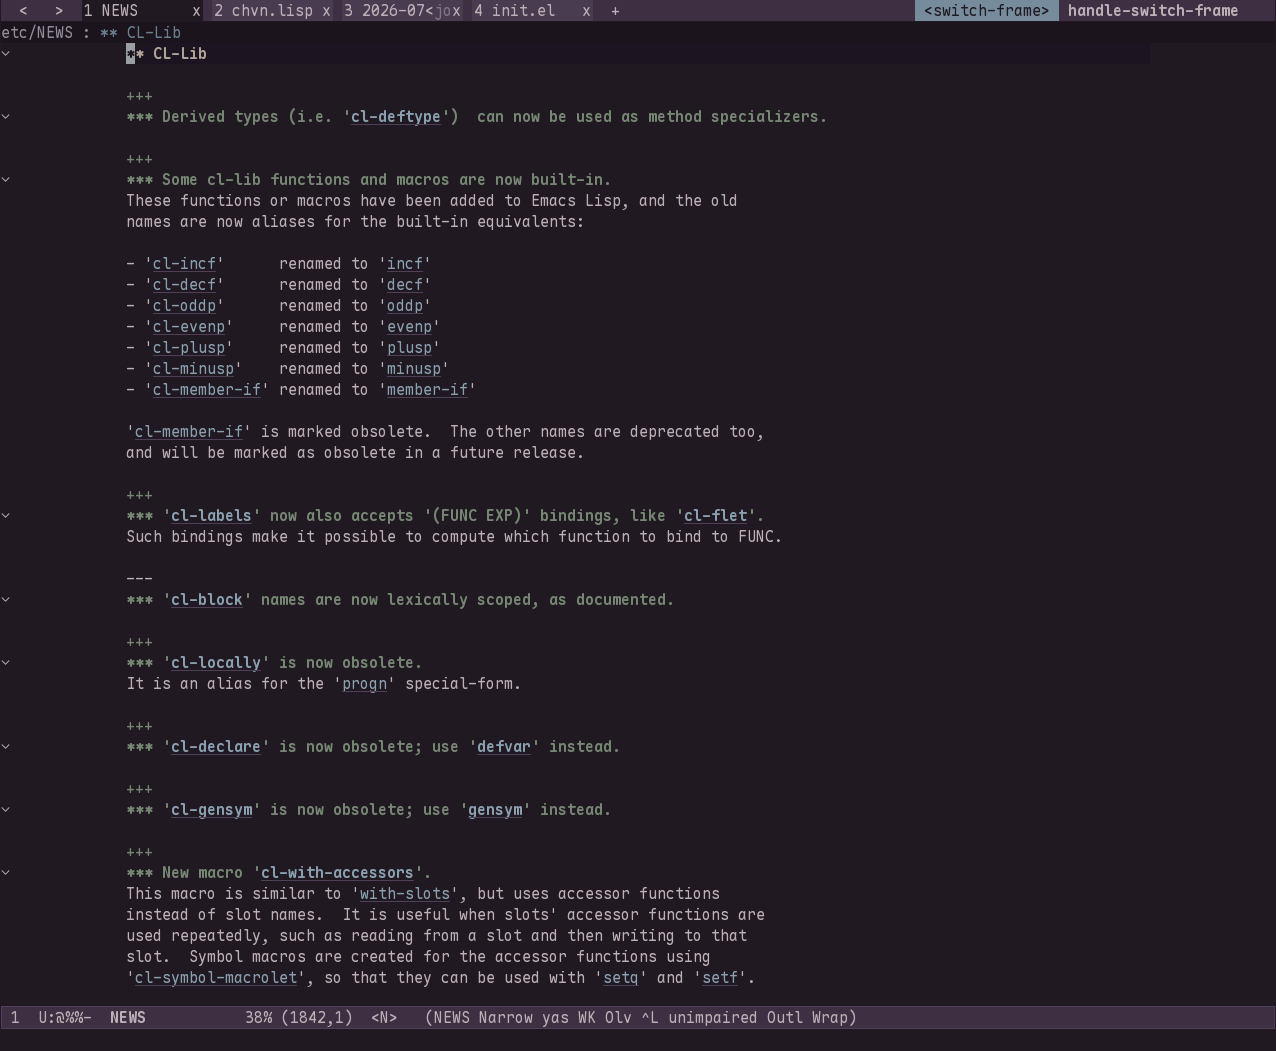Image resolution: width=1276 pixels, height=1051 pixels.
Task: Open the 'evenp' link after renamed to
Action: click(x=409, y=327)
